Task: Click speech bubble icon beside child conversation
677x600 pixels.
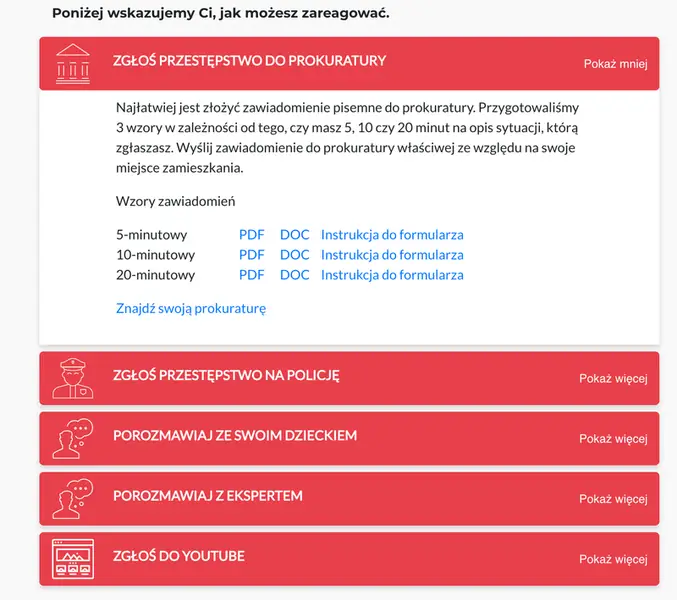Action: tap(73, 438)
